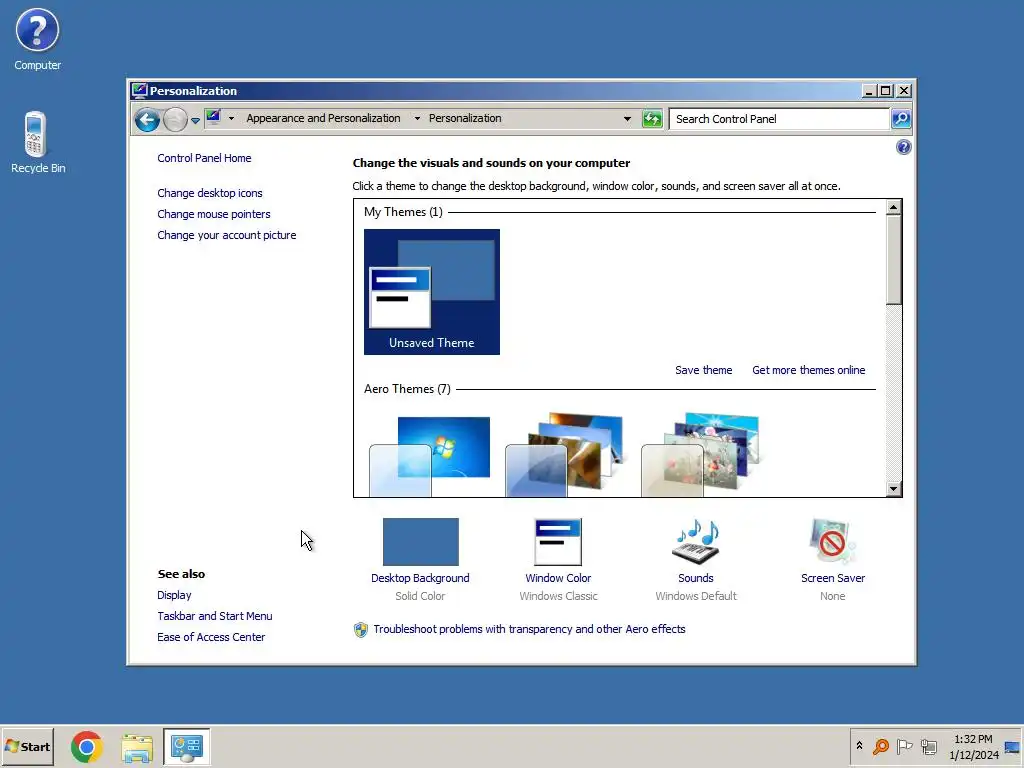The height and width of the screenshot is (768, 1024).
Task: Focus the Search Control Panel field
Action: click(x=779, y=119)
